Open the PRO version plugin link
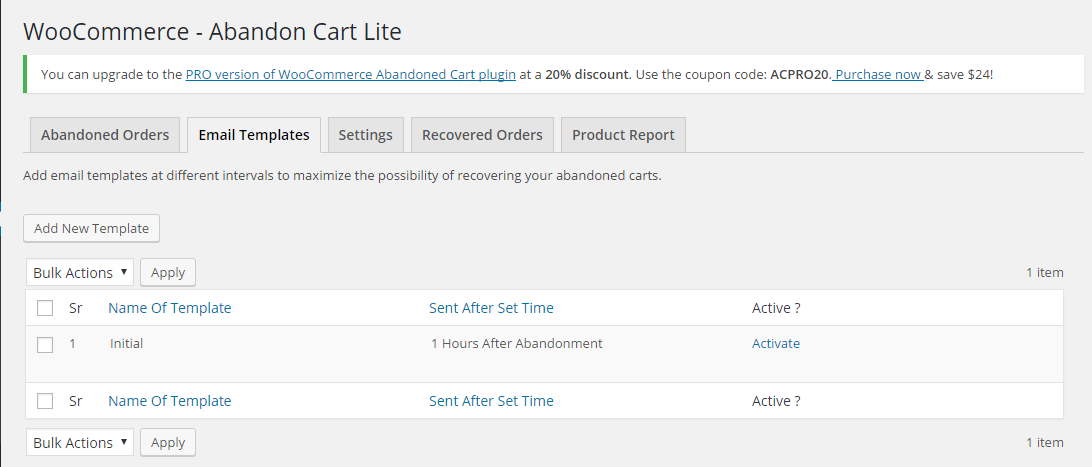 click(351, 75)
